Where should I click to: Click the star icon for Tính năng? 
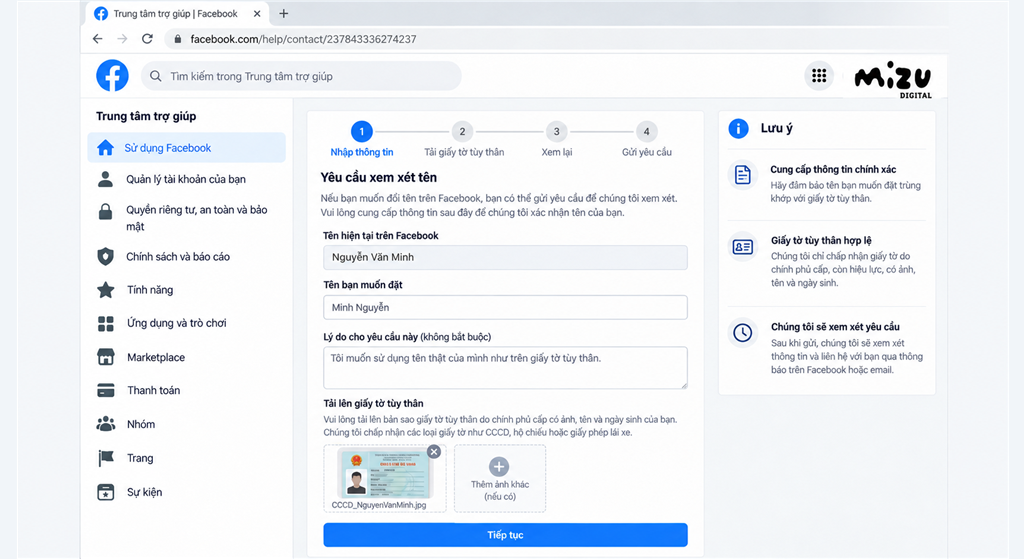coord(105,289)
